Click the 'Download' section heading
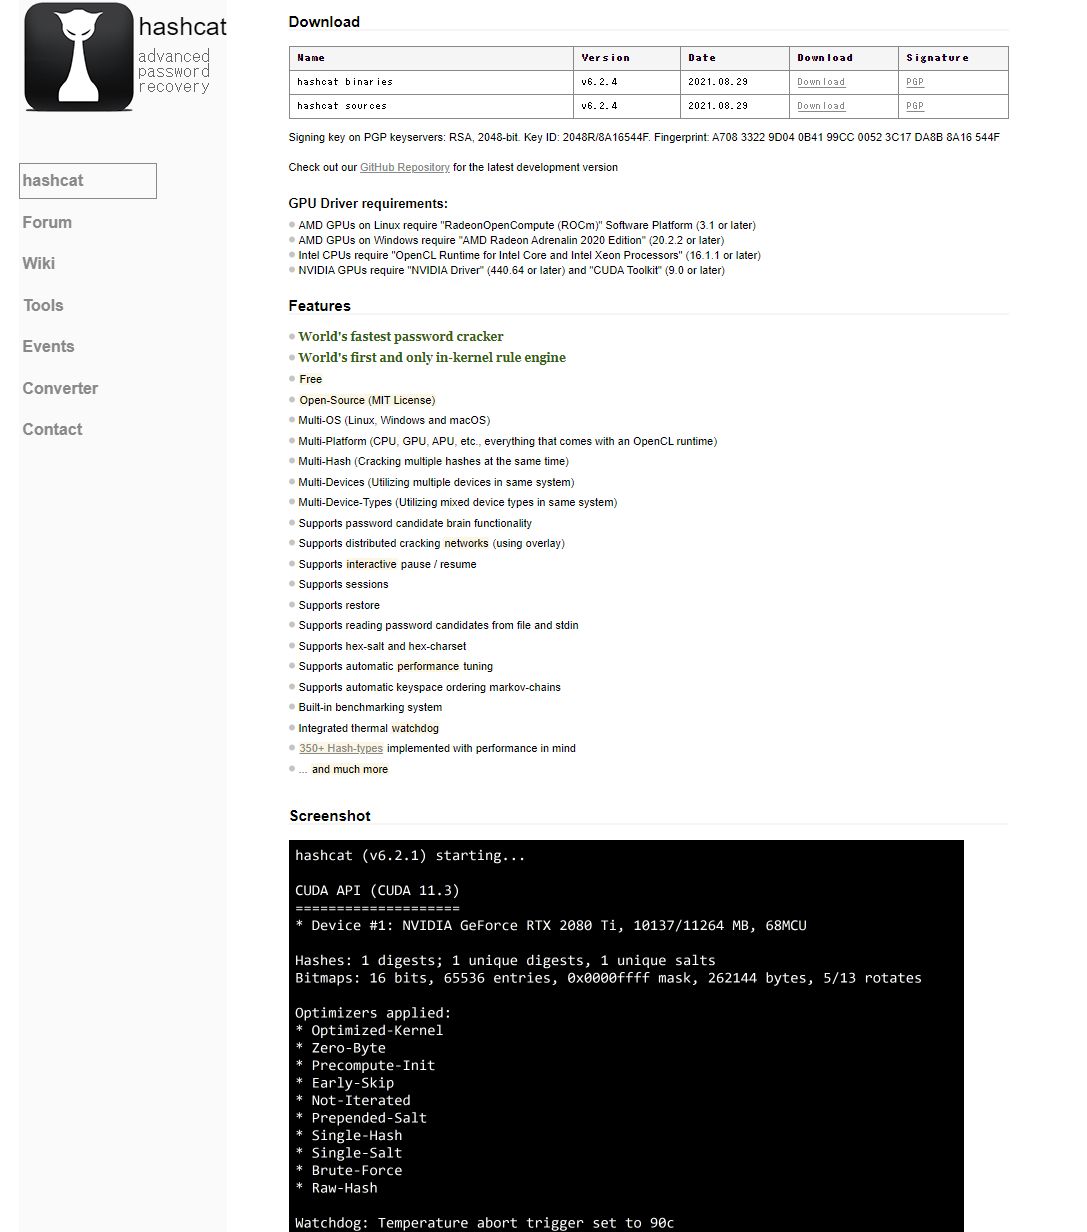 pos(324,22)
